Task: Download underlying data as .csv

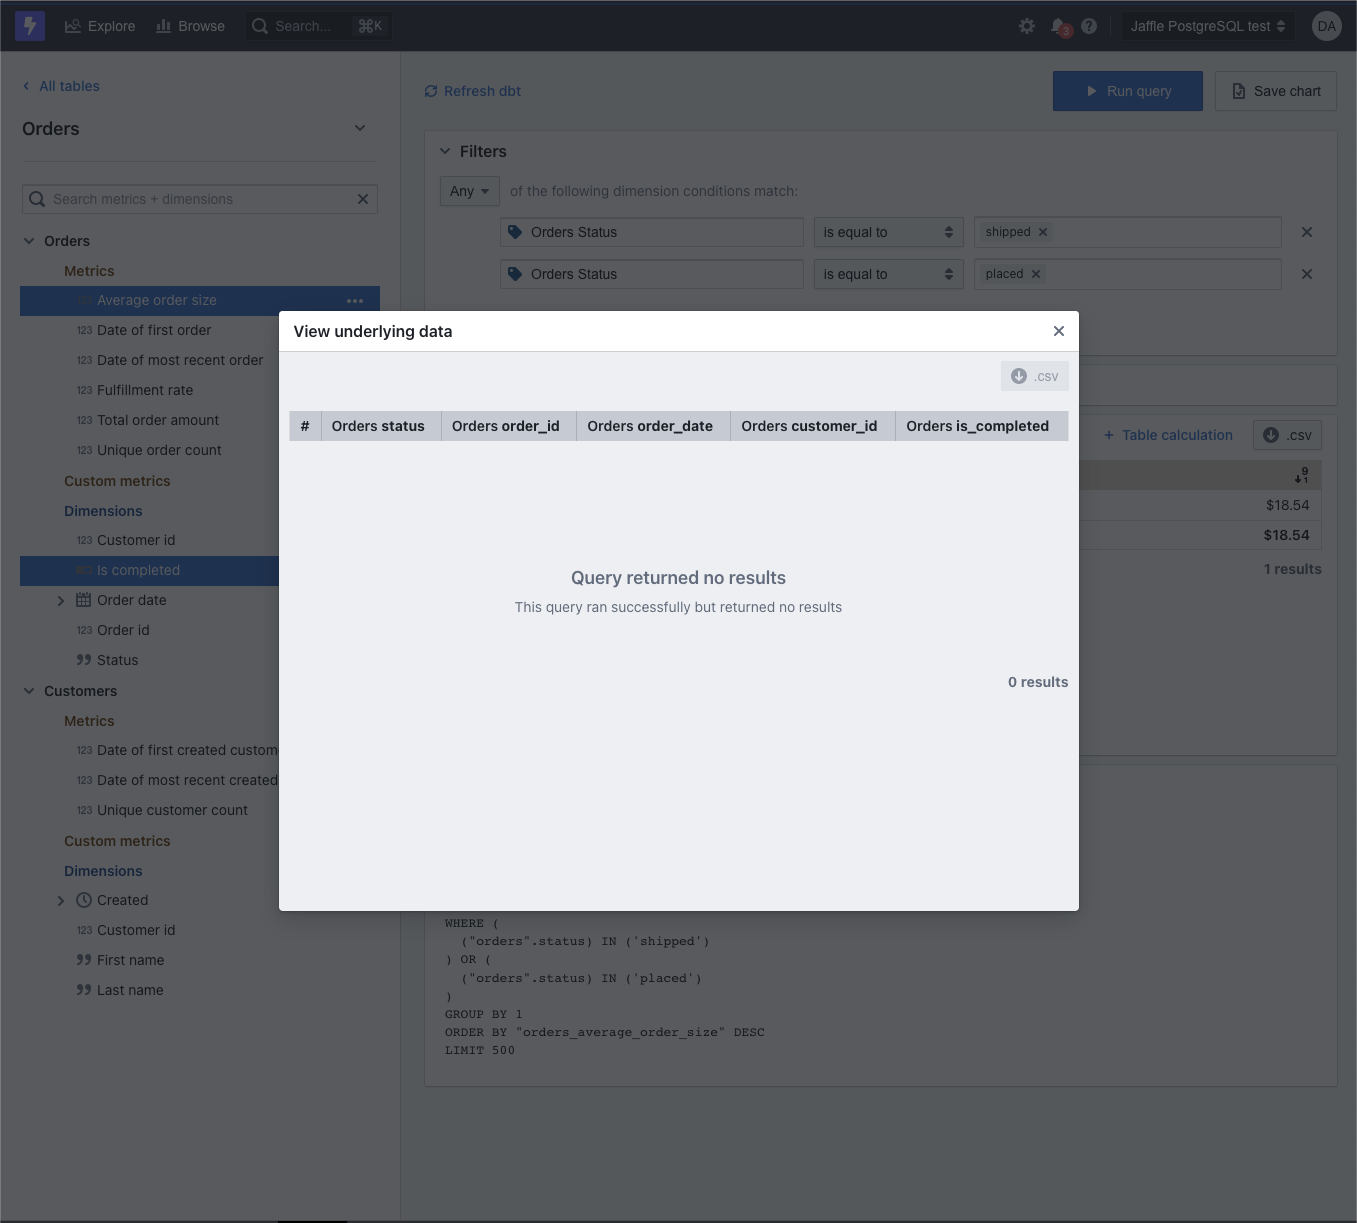Action: coord(1034,375)
